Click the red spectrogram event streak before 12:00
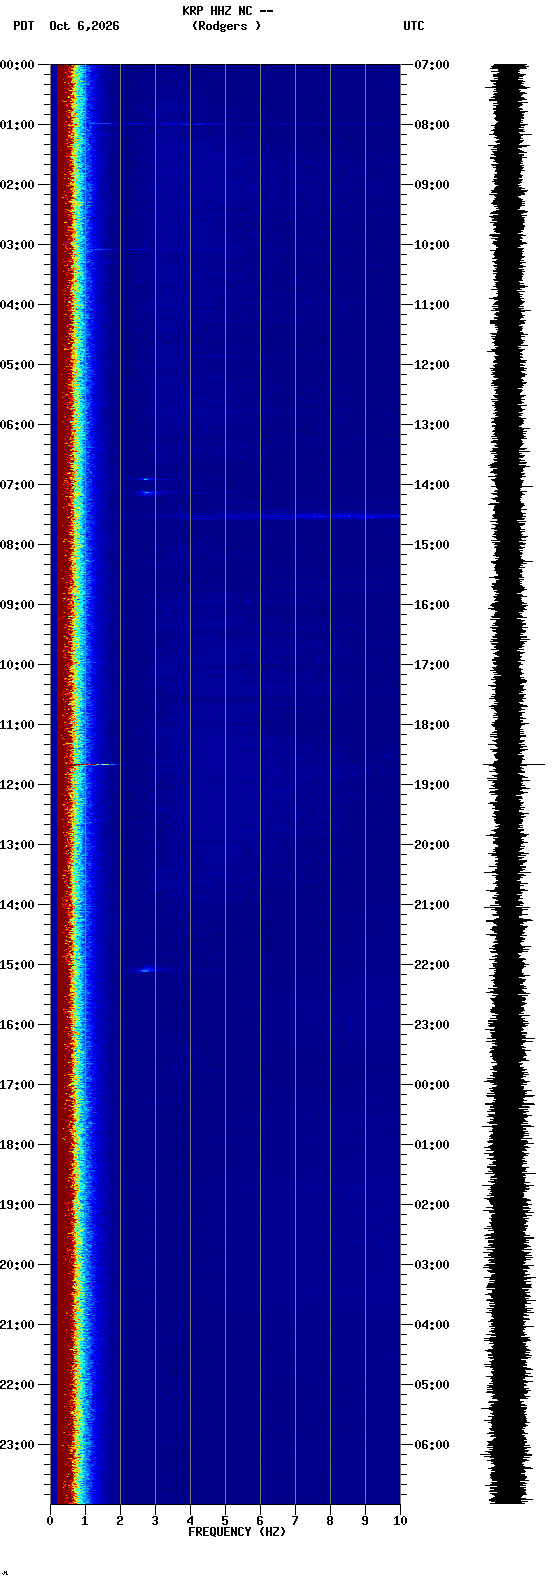Viewport: 552px width, 1584px height. pos(93,764)
